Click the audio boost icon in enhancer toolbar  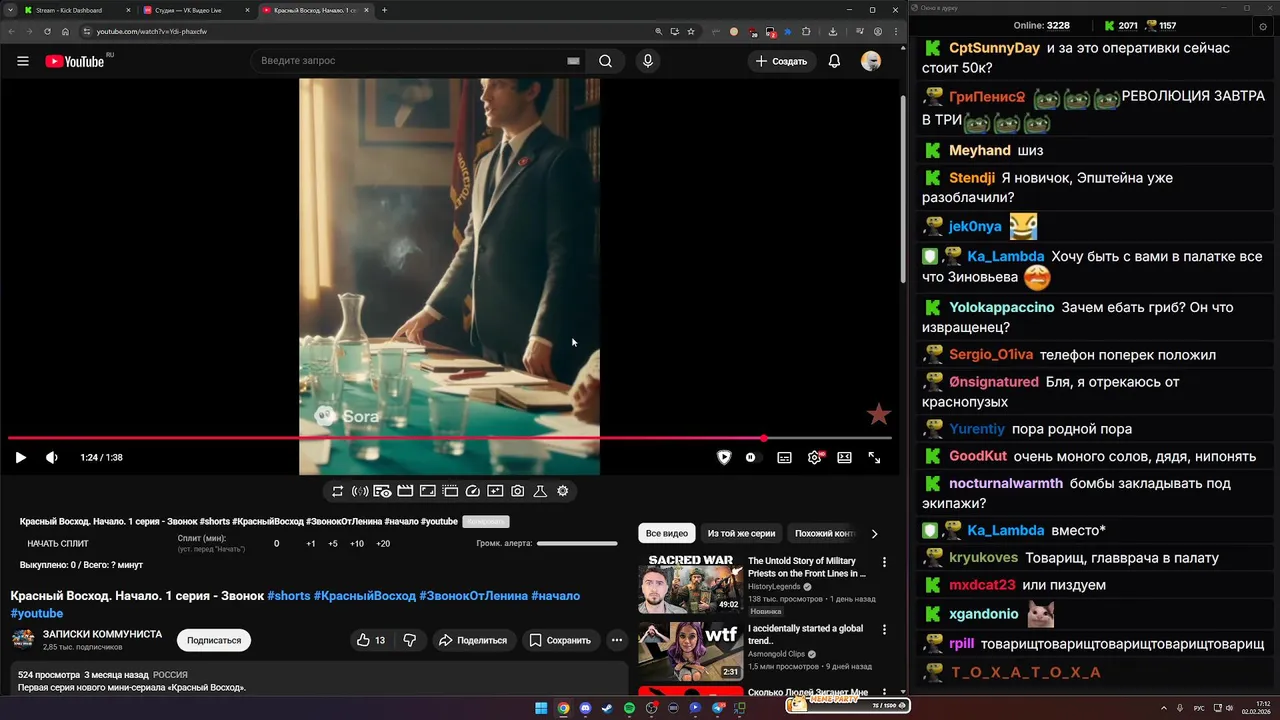point(360,491)
